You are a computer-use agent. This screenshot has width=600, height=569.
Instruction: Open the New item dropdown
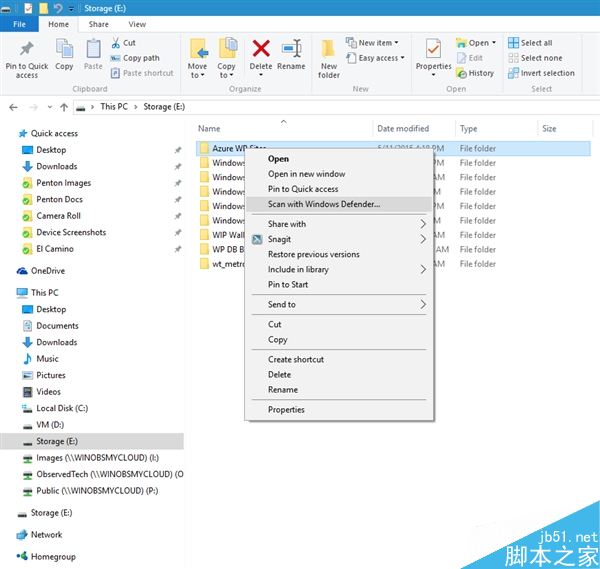(372, 43)
